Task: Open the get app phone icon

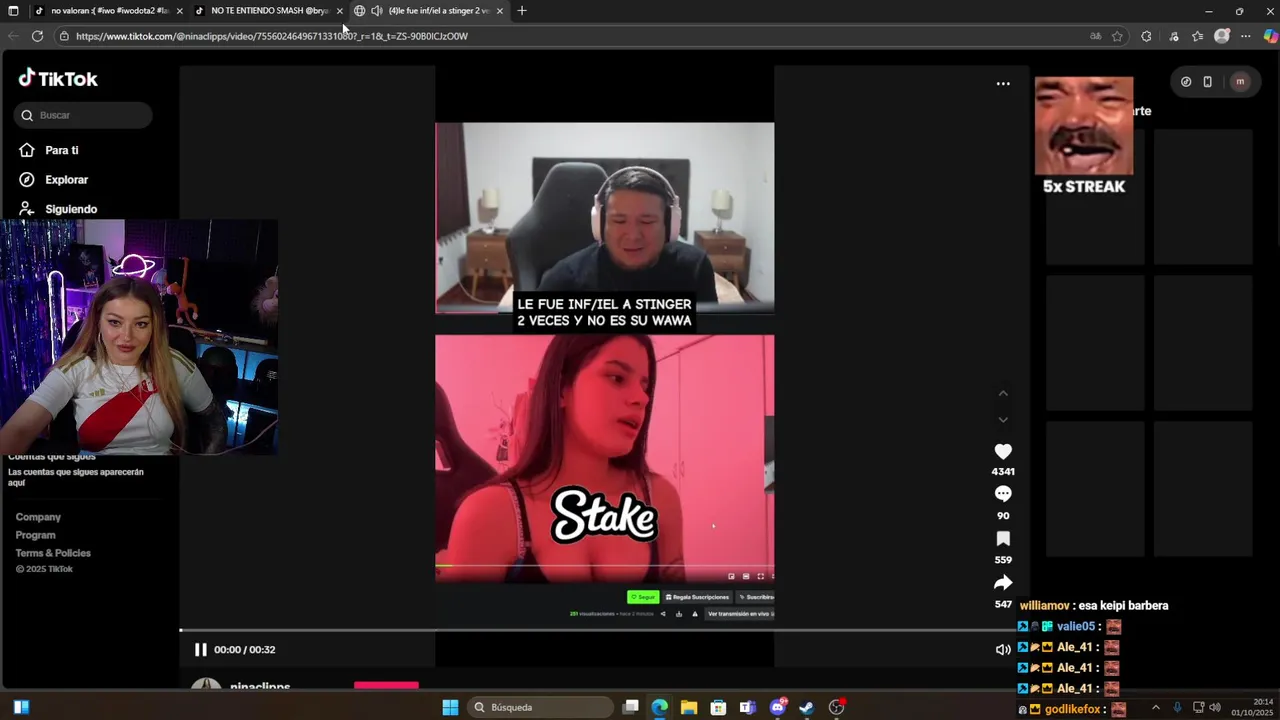Action: (1207, 82)
